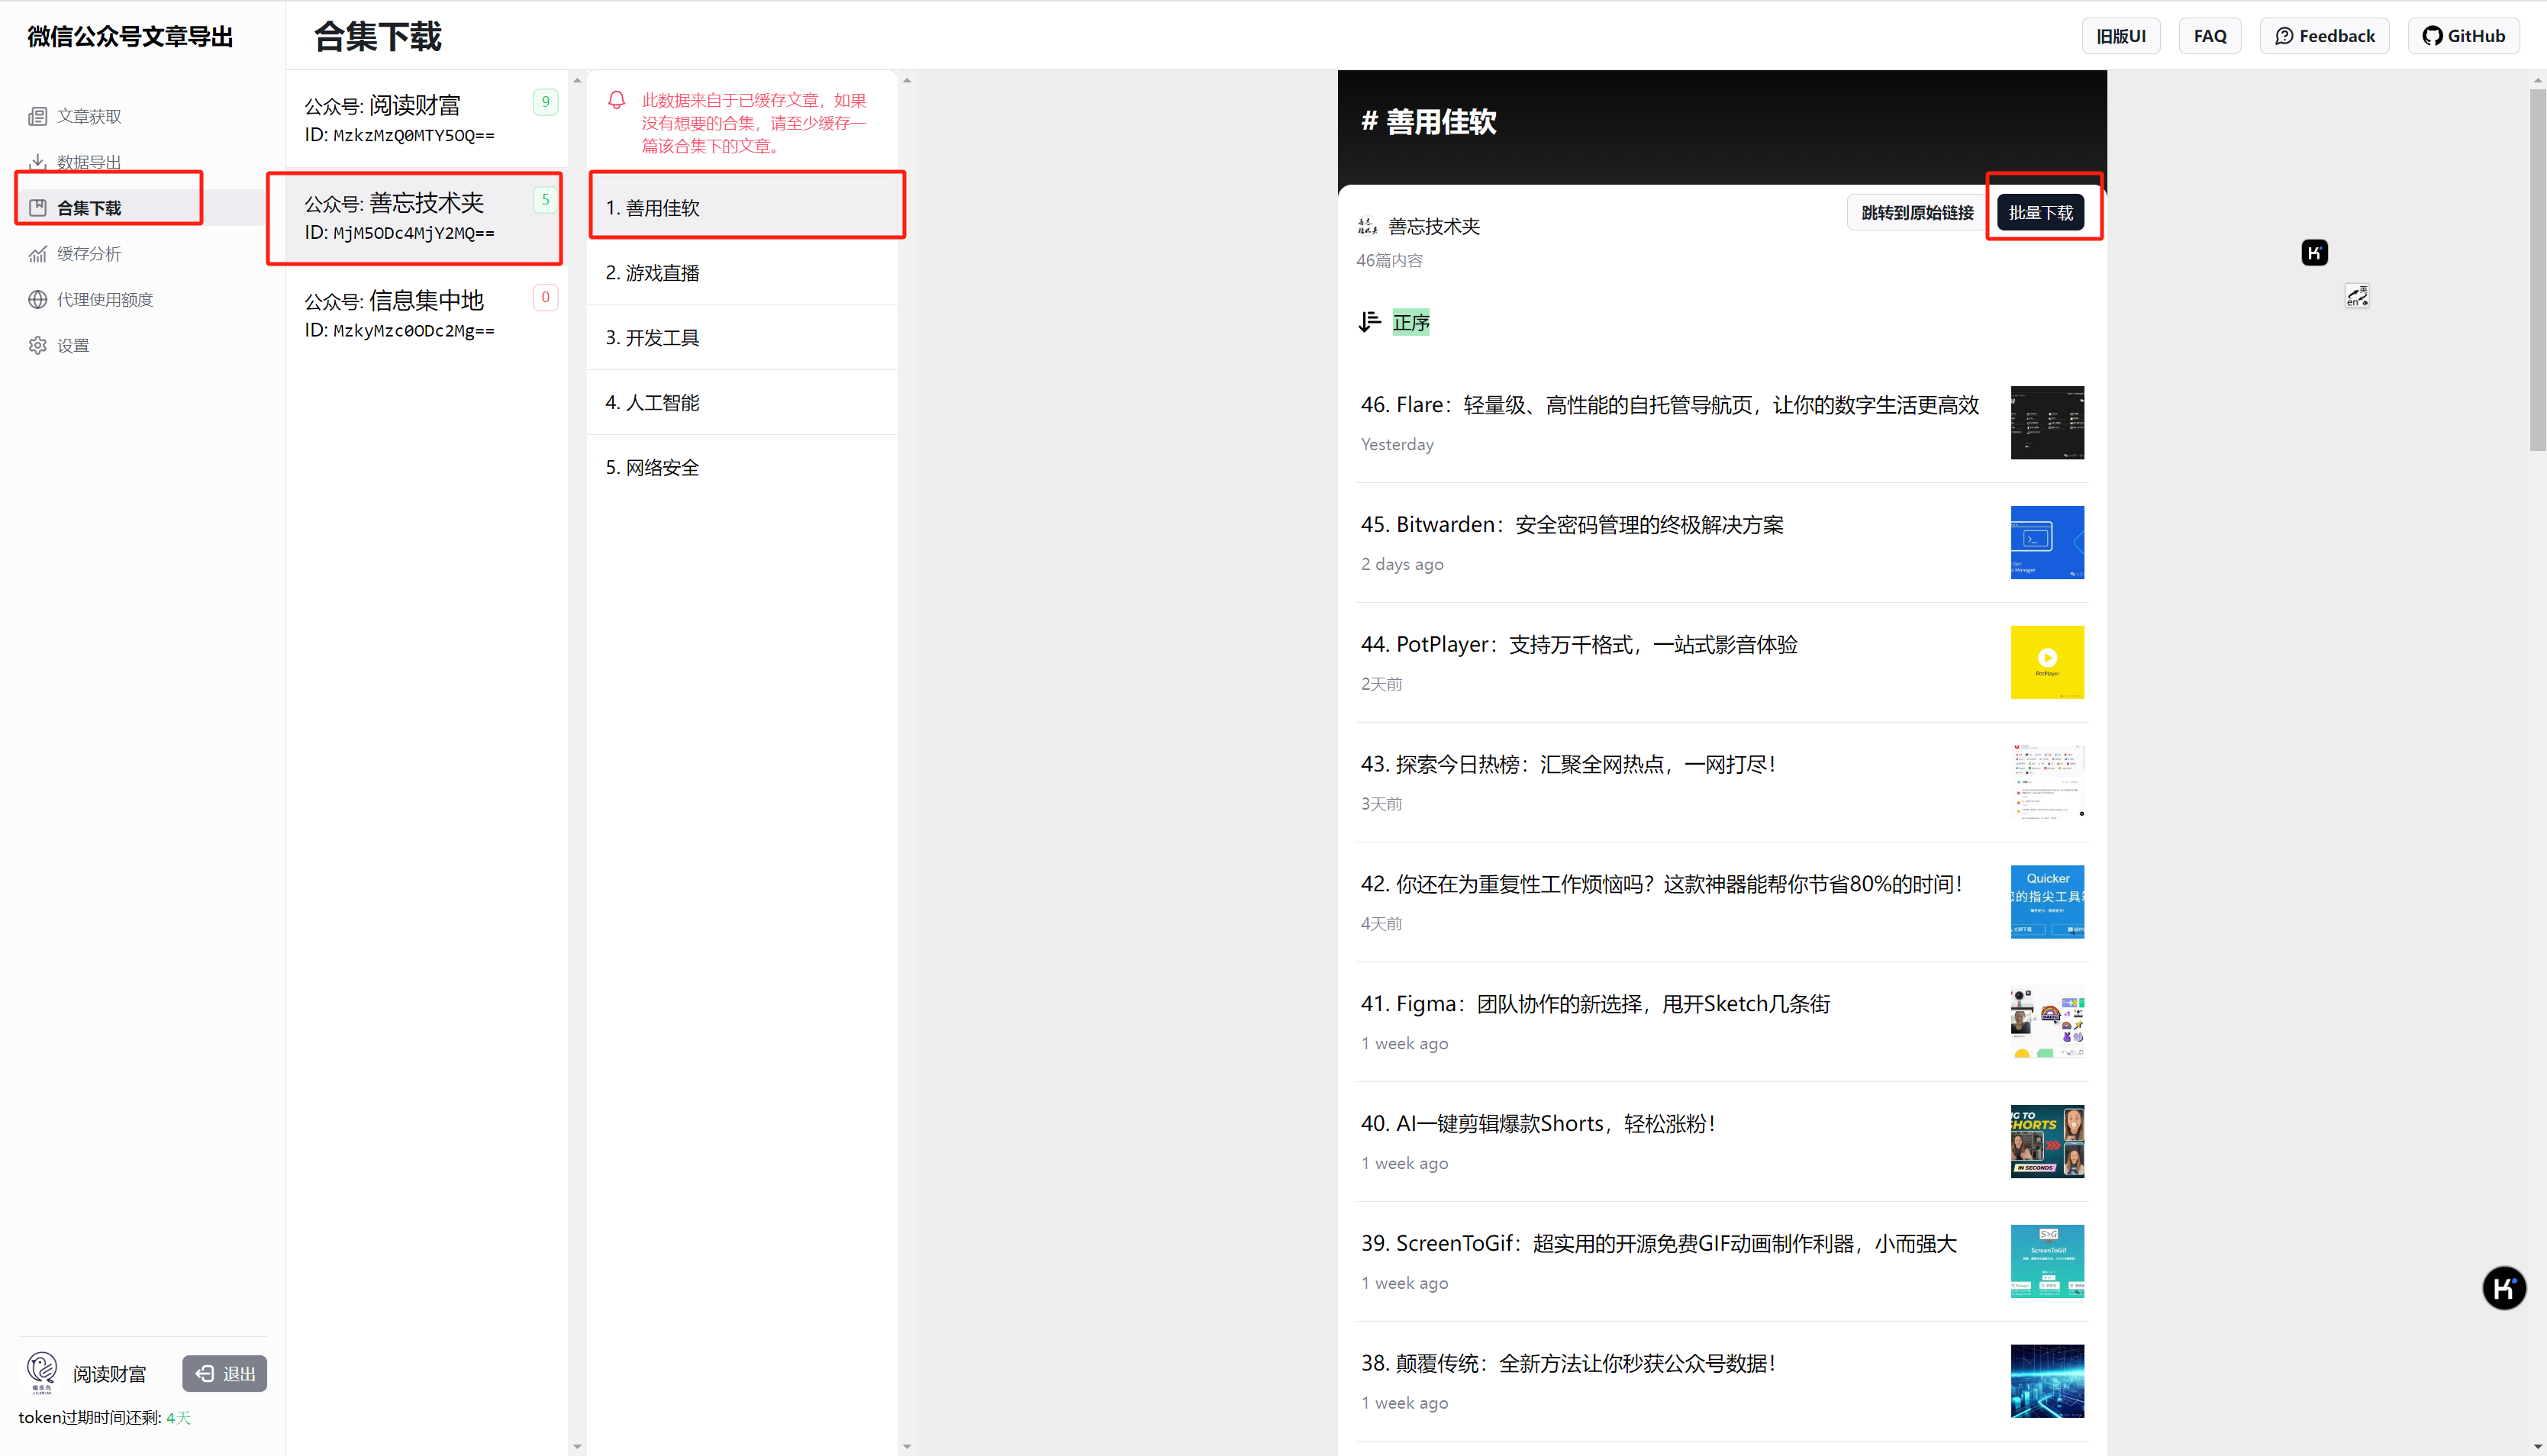Viewport: 2547px width, 1456px height.
Task: Click the GitHub logo icon
Action: (2432, 36)
